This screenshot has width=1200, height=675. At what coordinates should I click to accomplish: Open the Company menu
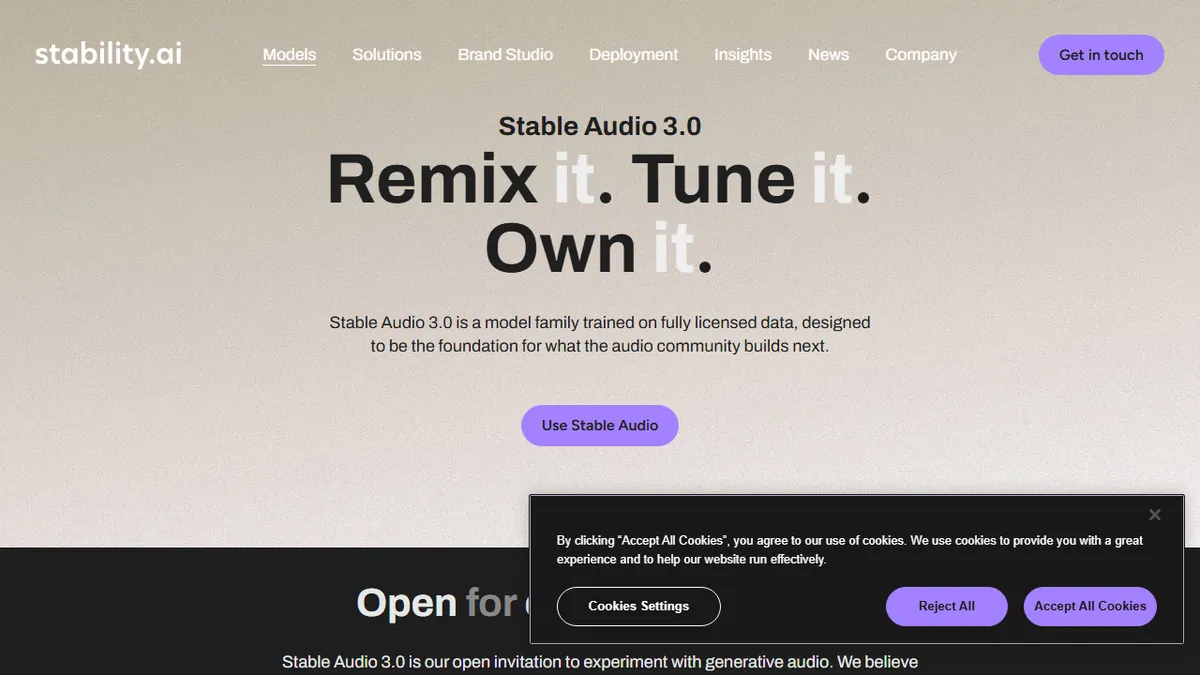click(x=921, y=55)
